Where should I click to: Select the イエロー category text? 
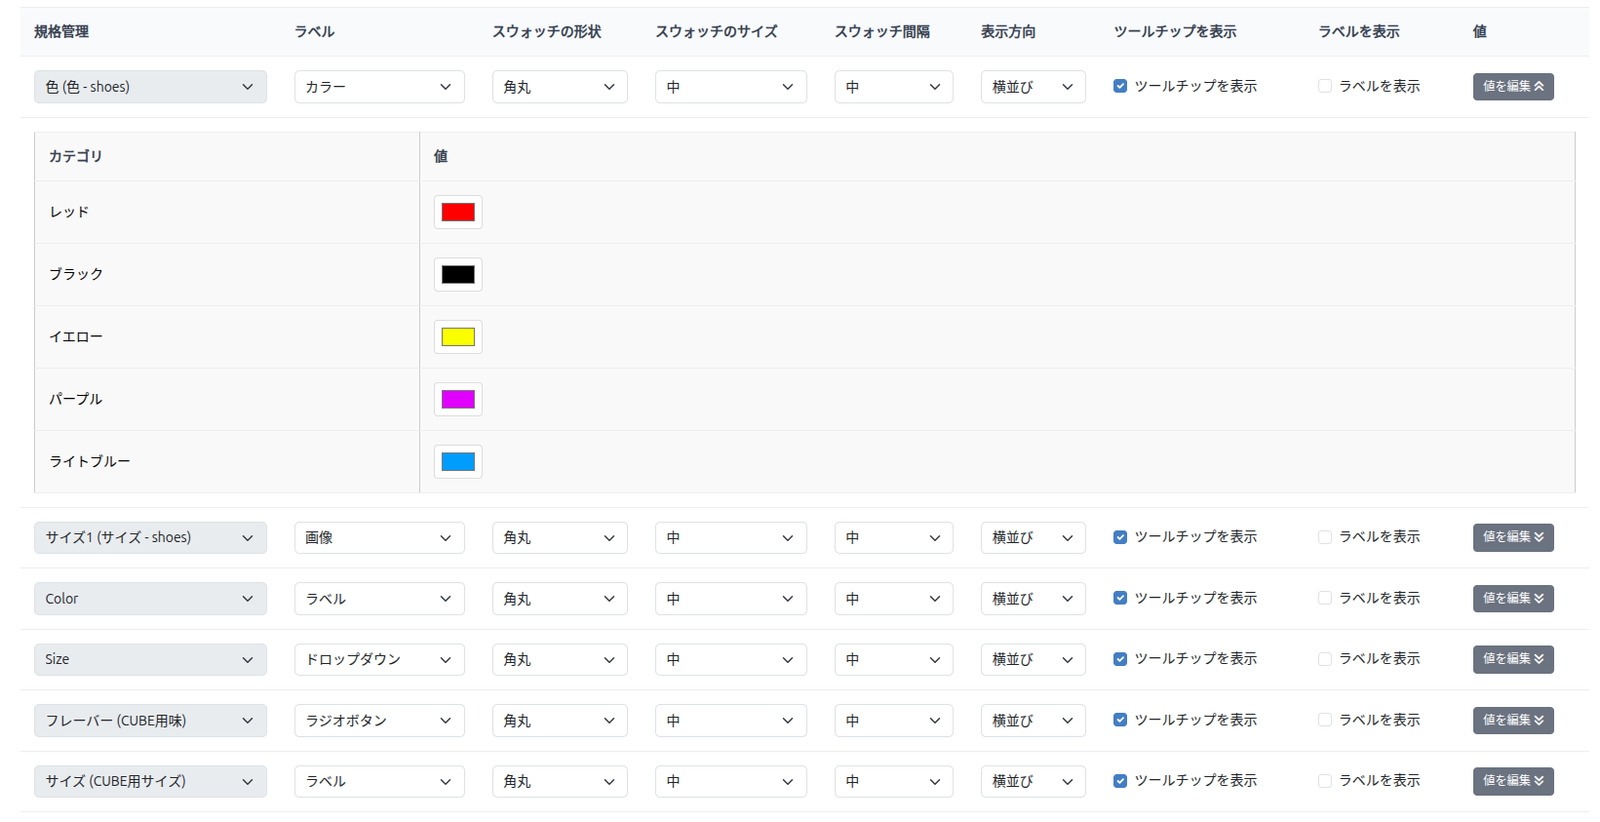pos(76,337)
